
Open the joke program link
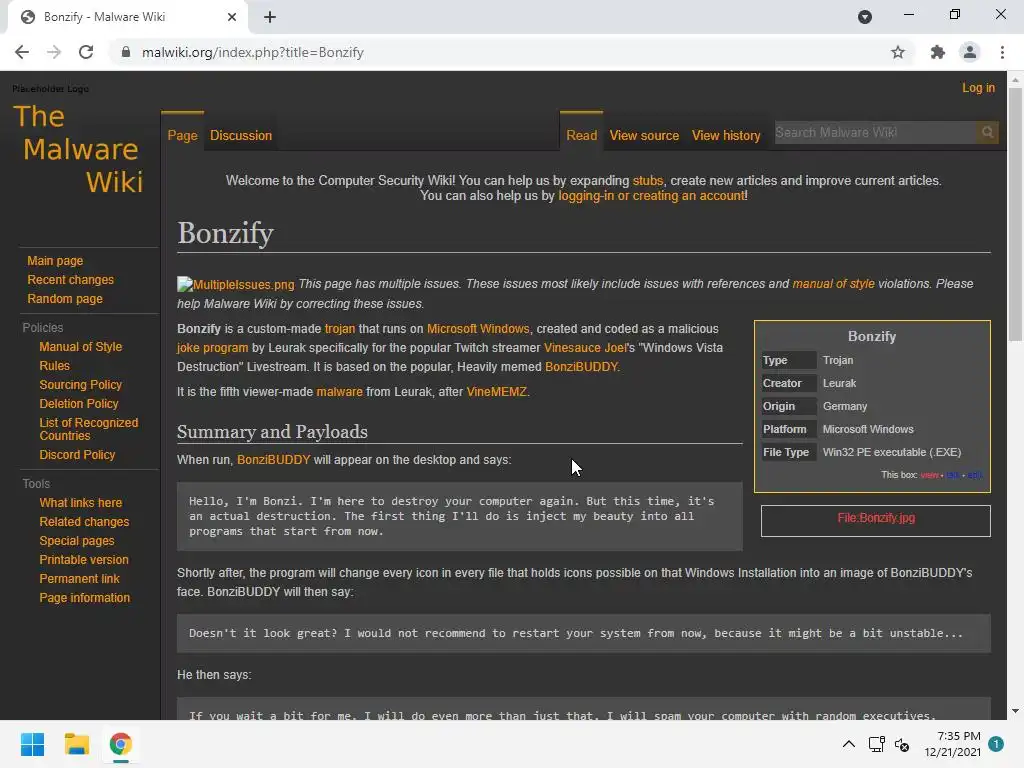212,348
